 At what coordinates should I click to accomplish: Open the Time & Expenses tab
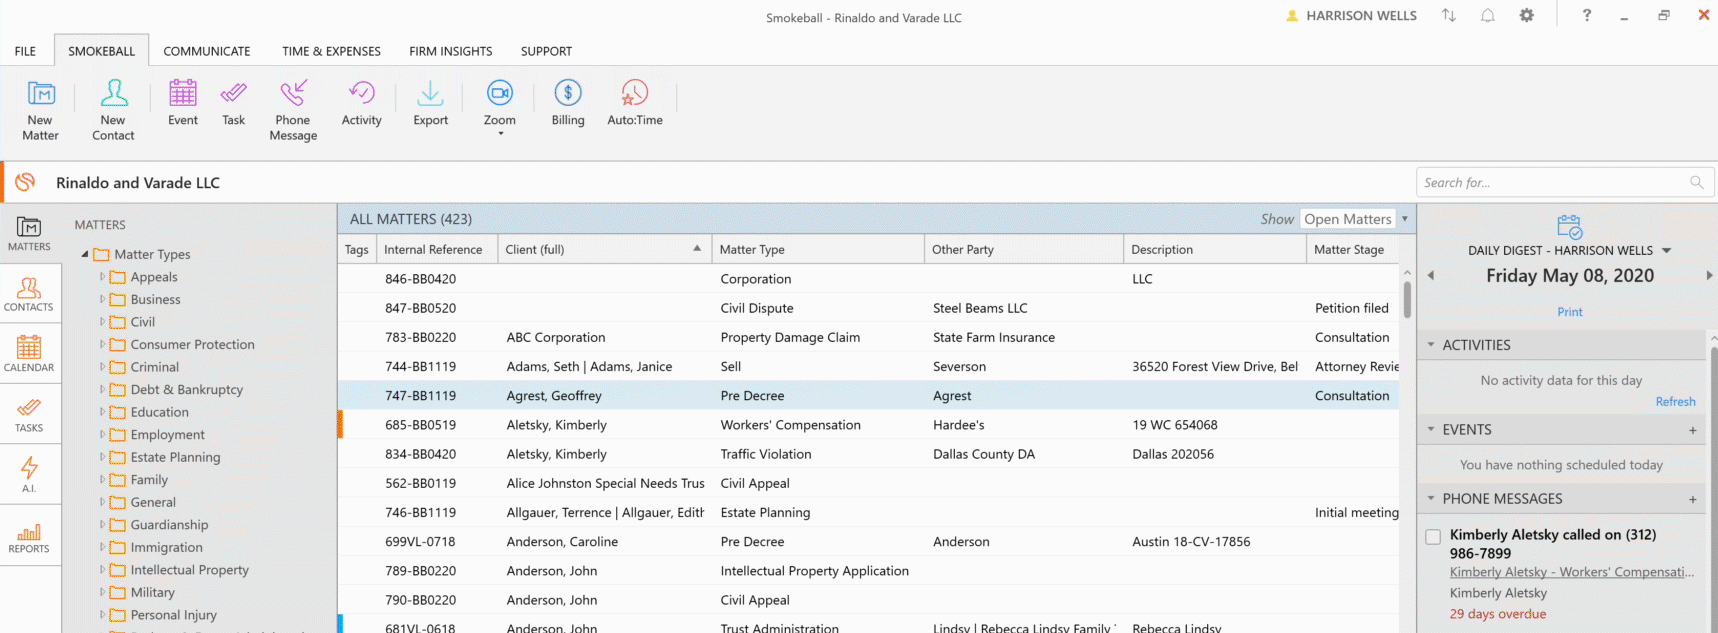(x=331, y=51)
